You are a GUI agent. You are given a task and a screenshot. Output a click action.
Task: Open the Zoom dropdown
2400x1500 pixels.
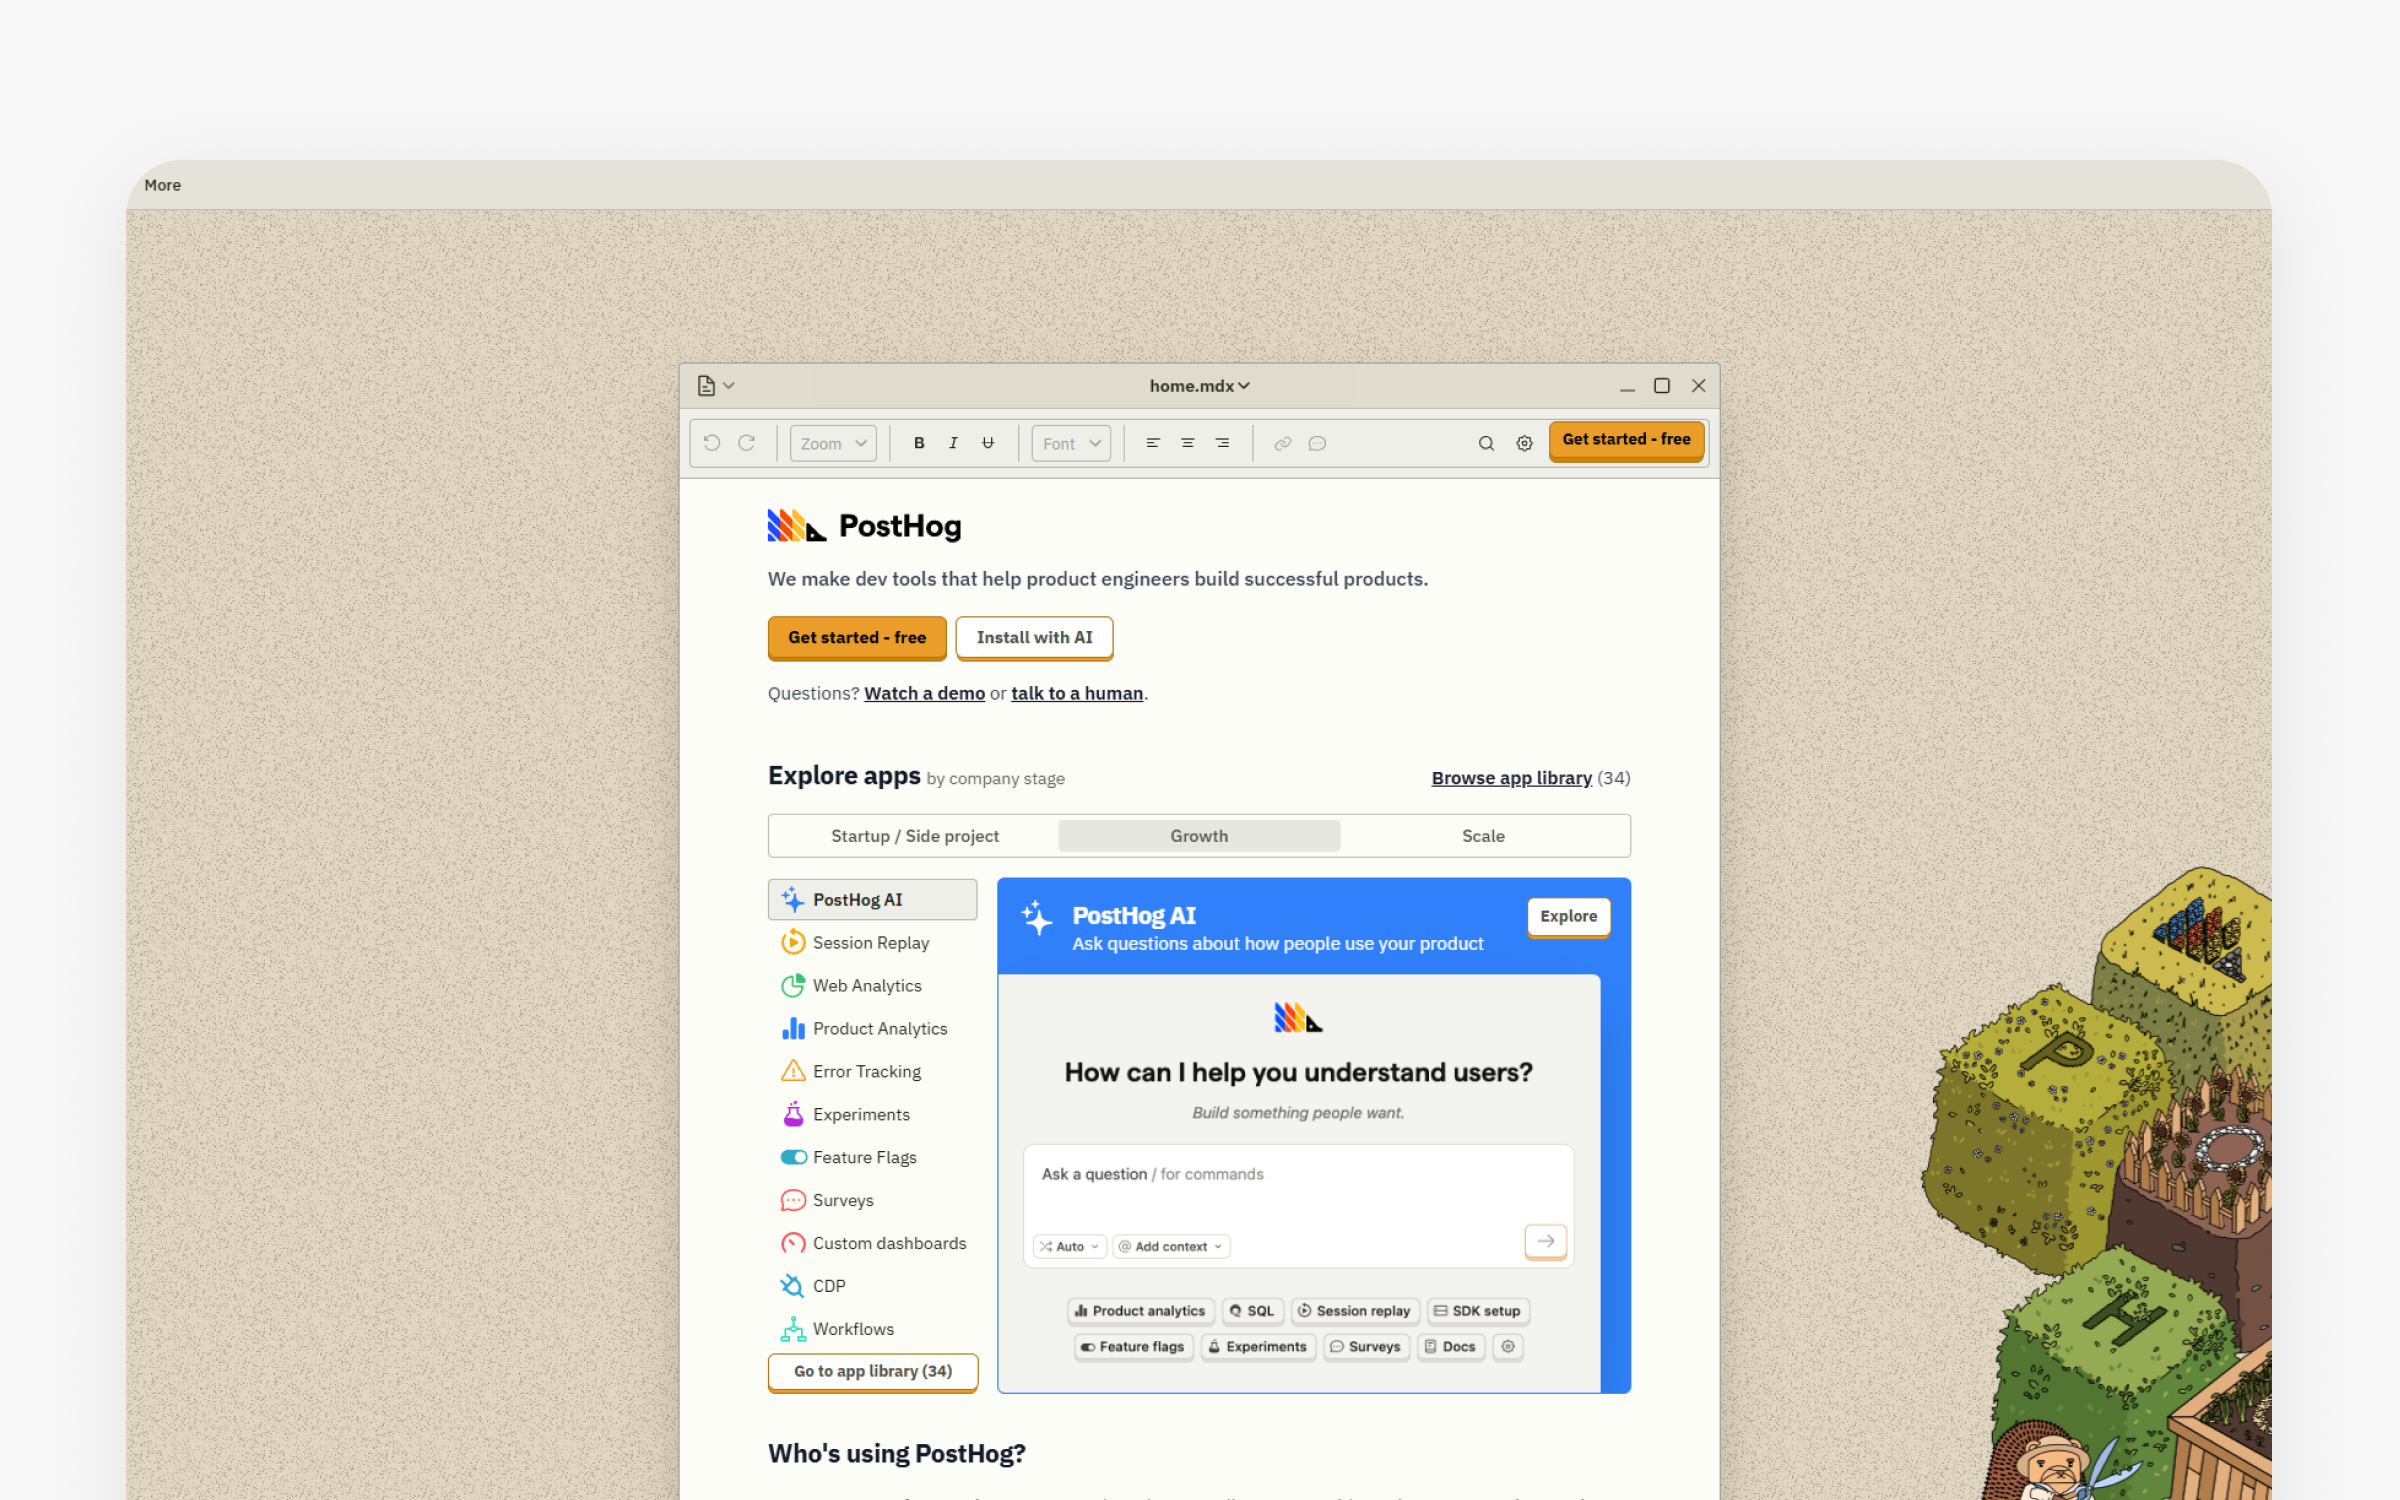[832, 443]
